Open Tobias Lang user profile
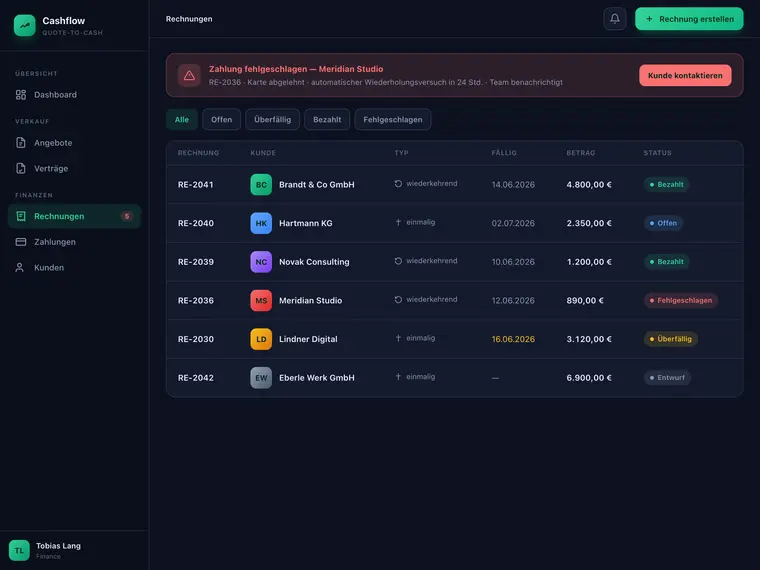 pos(74,551)
